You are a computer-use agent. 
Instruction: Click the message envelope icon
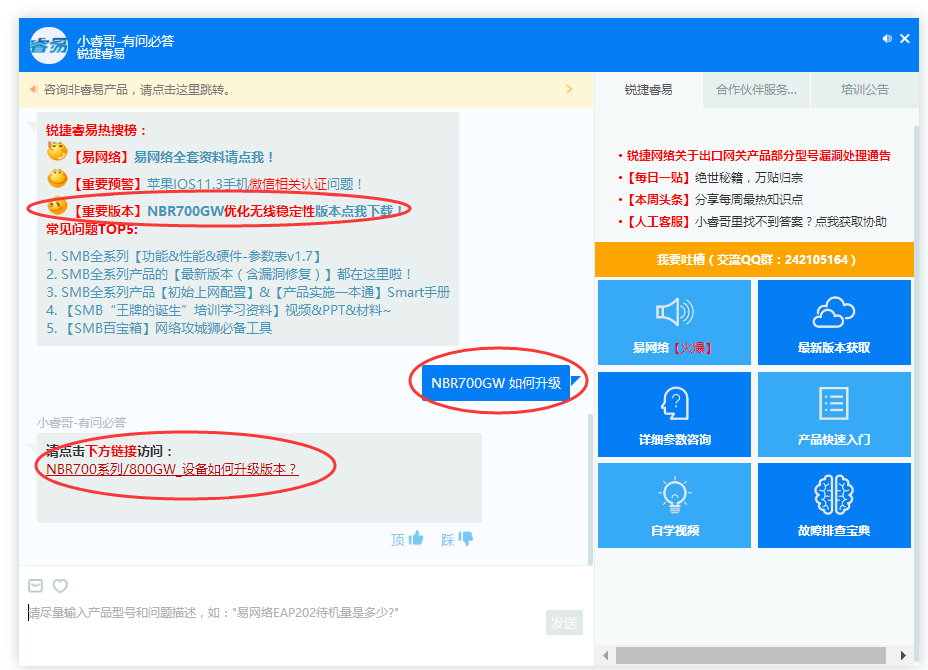point(36,585)
